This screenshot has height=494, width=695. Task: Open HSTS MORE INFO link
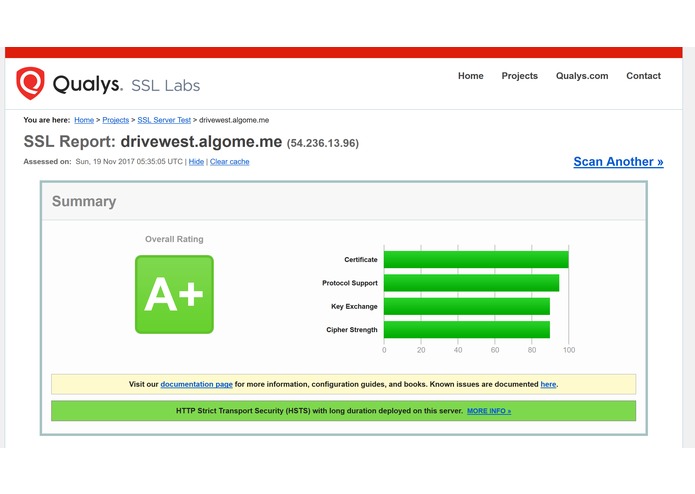coord(489,411)
